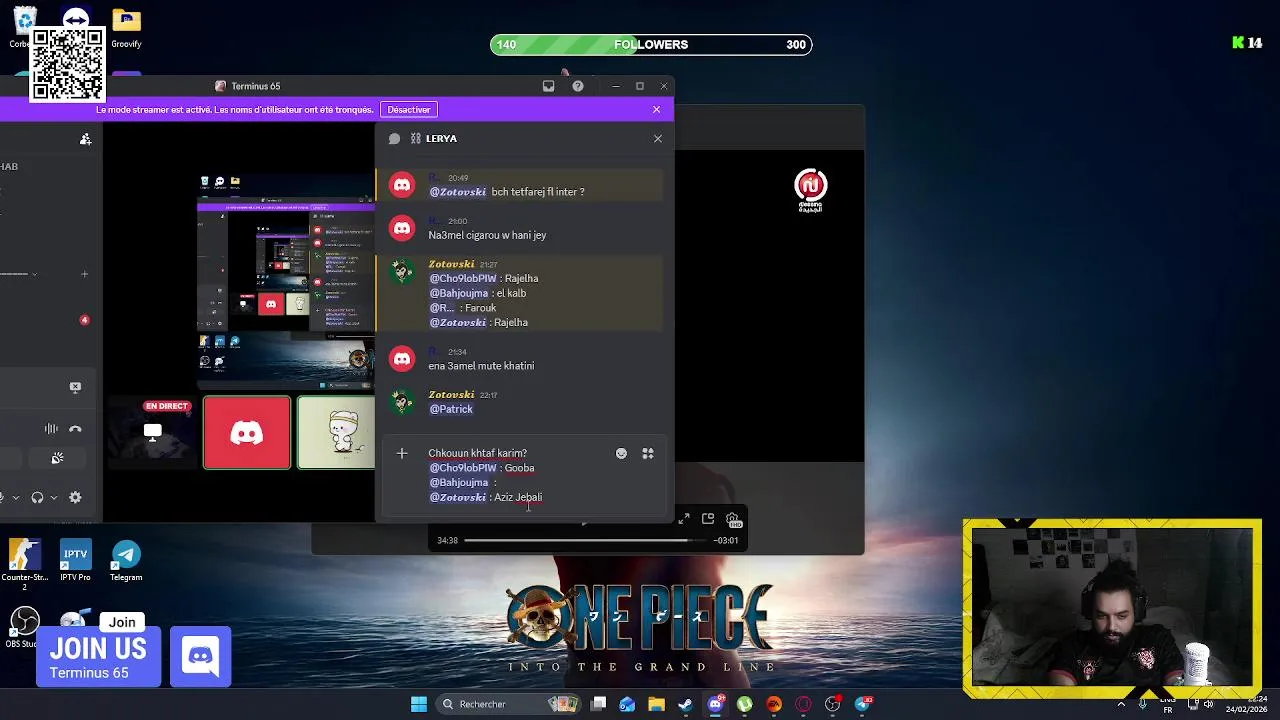The image size is (1280, 720).
Task: Click the plus icon in channel sidebar
Action: coord(84,274)
